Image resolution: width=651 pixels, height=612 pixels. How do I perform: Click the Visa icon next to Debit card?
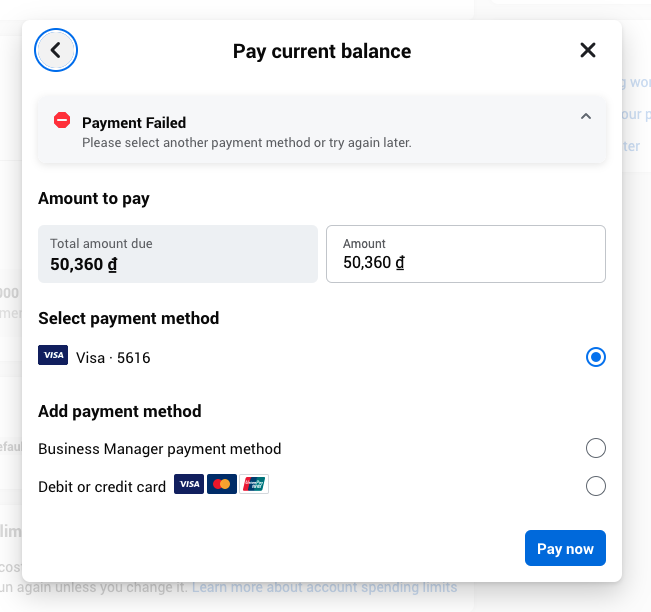[189, 485]
